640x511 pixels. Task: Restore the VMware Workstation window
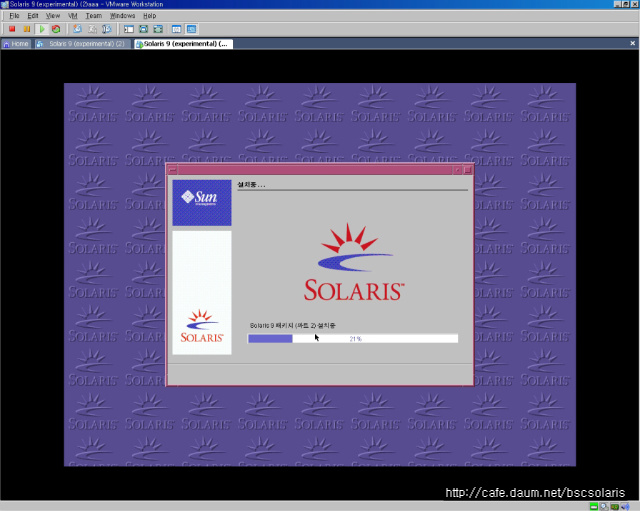(x=626, y=4)
